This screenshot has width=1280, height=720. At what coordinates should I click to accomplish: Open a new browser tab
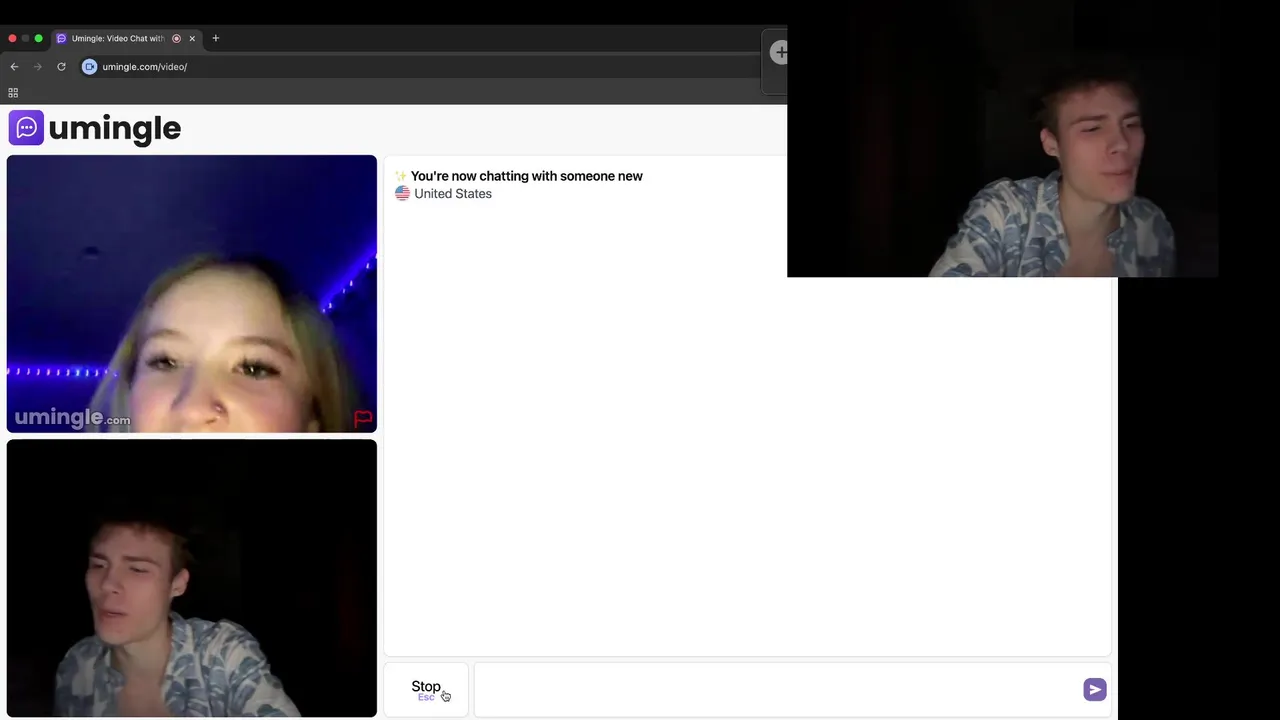215,38
